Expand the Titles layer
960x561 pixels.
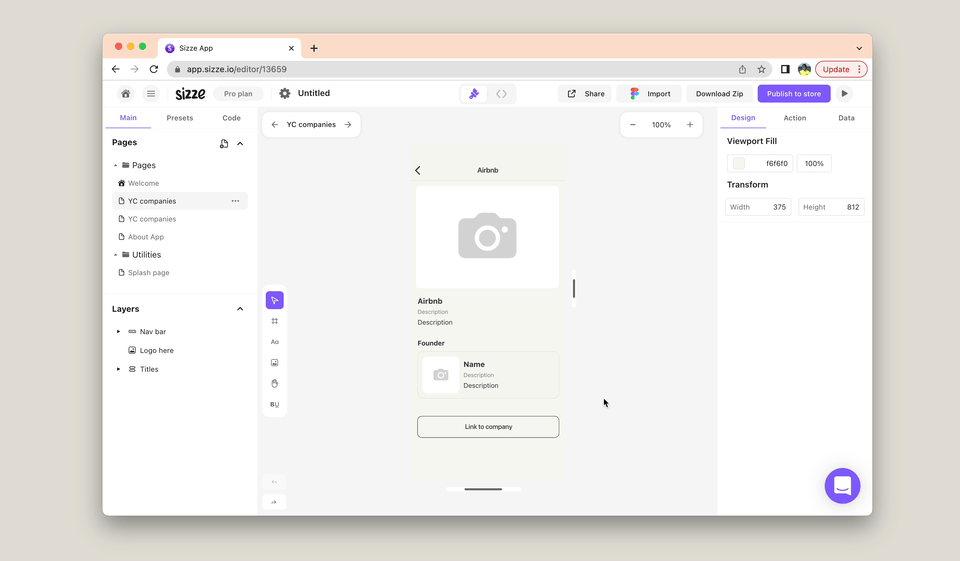point(118,369)
